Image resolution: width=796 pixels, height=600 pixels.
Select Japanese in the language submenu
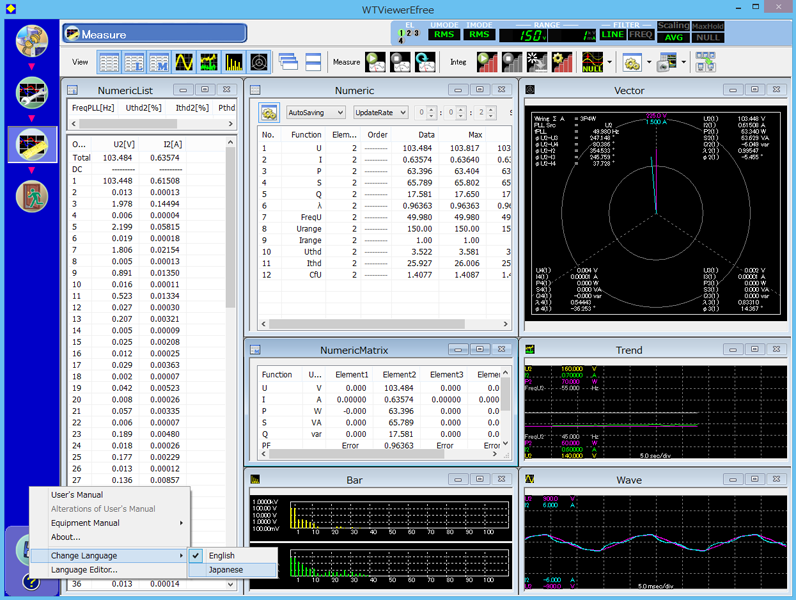pos(225,570)
